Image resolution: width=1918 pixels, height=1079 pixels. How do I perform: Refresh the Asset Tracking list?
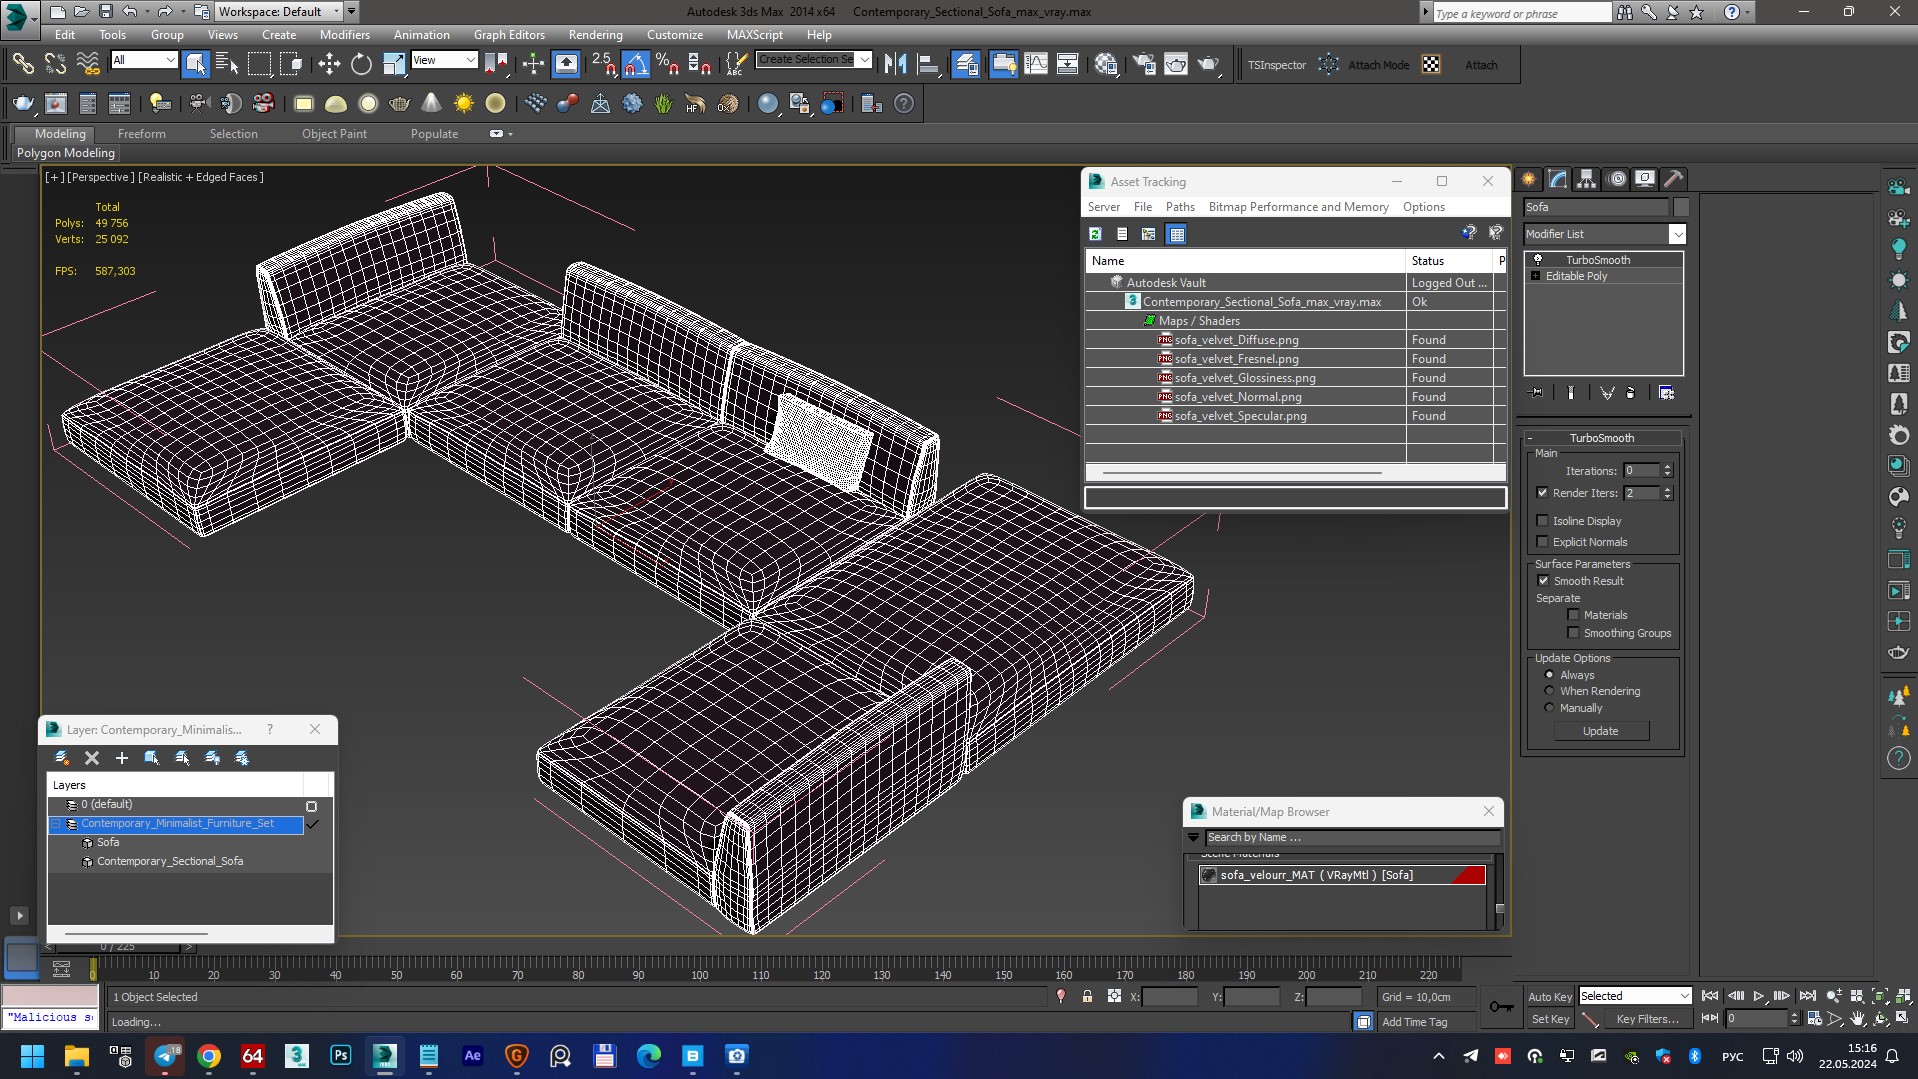[x=1096, y=234]
